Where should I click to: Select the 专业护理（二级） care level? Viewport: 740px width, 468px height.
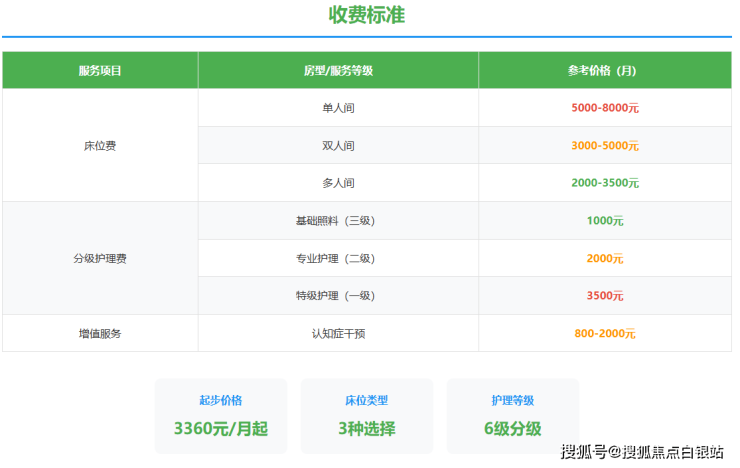click(338, 258)
